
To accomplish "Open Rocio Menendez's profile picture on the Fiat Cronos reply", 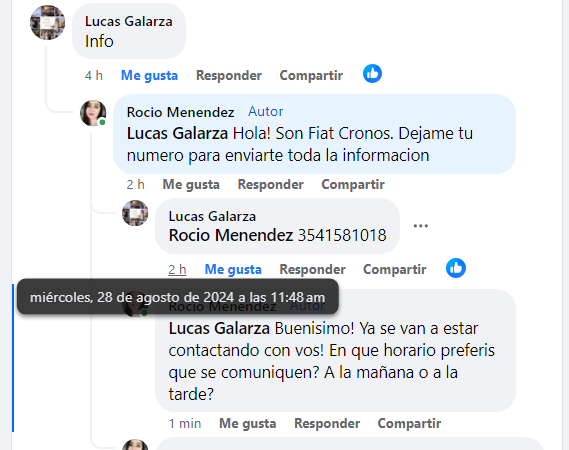I will point(93,113).
